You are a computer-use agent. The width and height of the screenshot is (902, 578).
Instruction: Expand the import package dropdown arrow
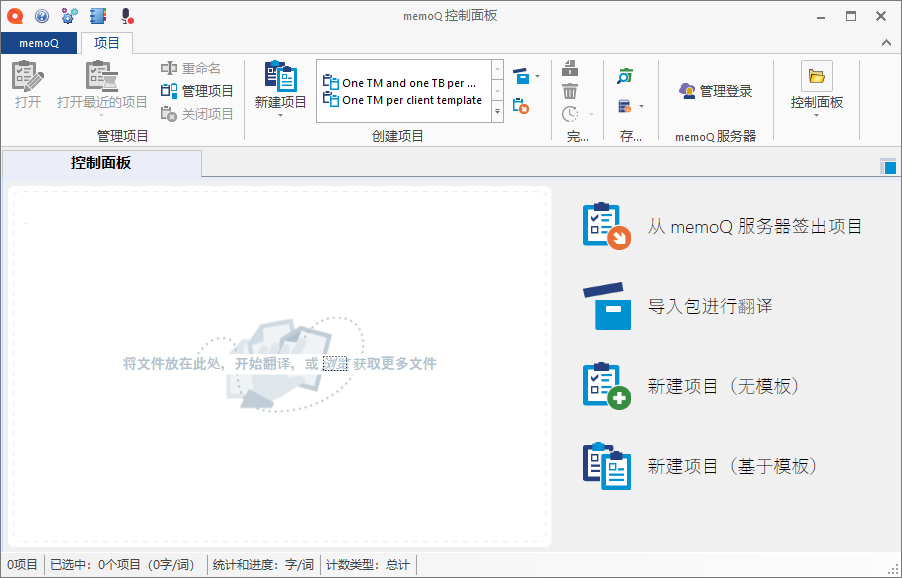[x=538, y=76]
